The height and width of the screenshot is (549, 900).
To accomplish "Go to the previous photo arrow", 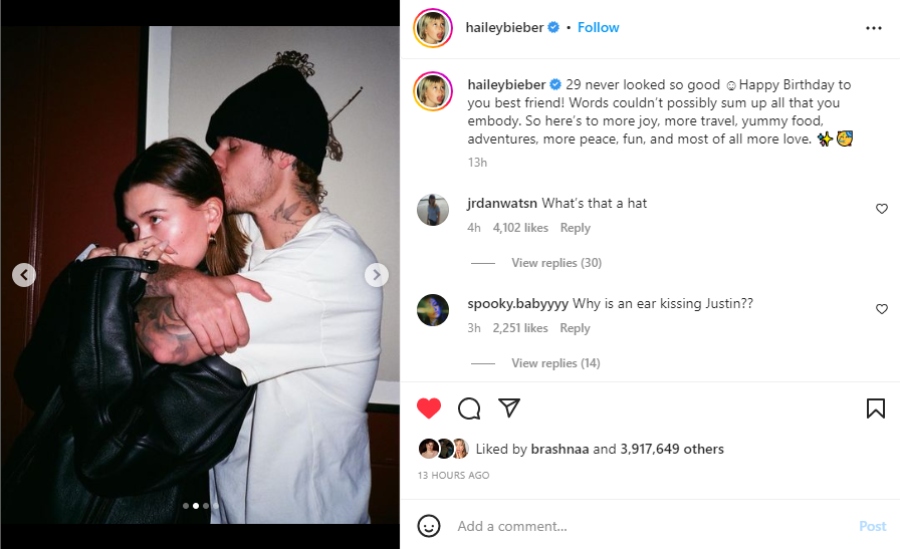I will (24, 275).
